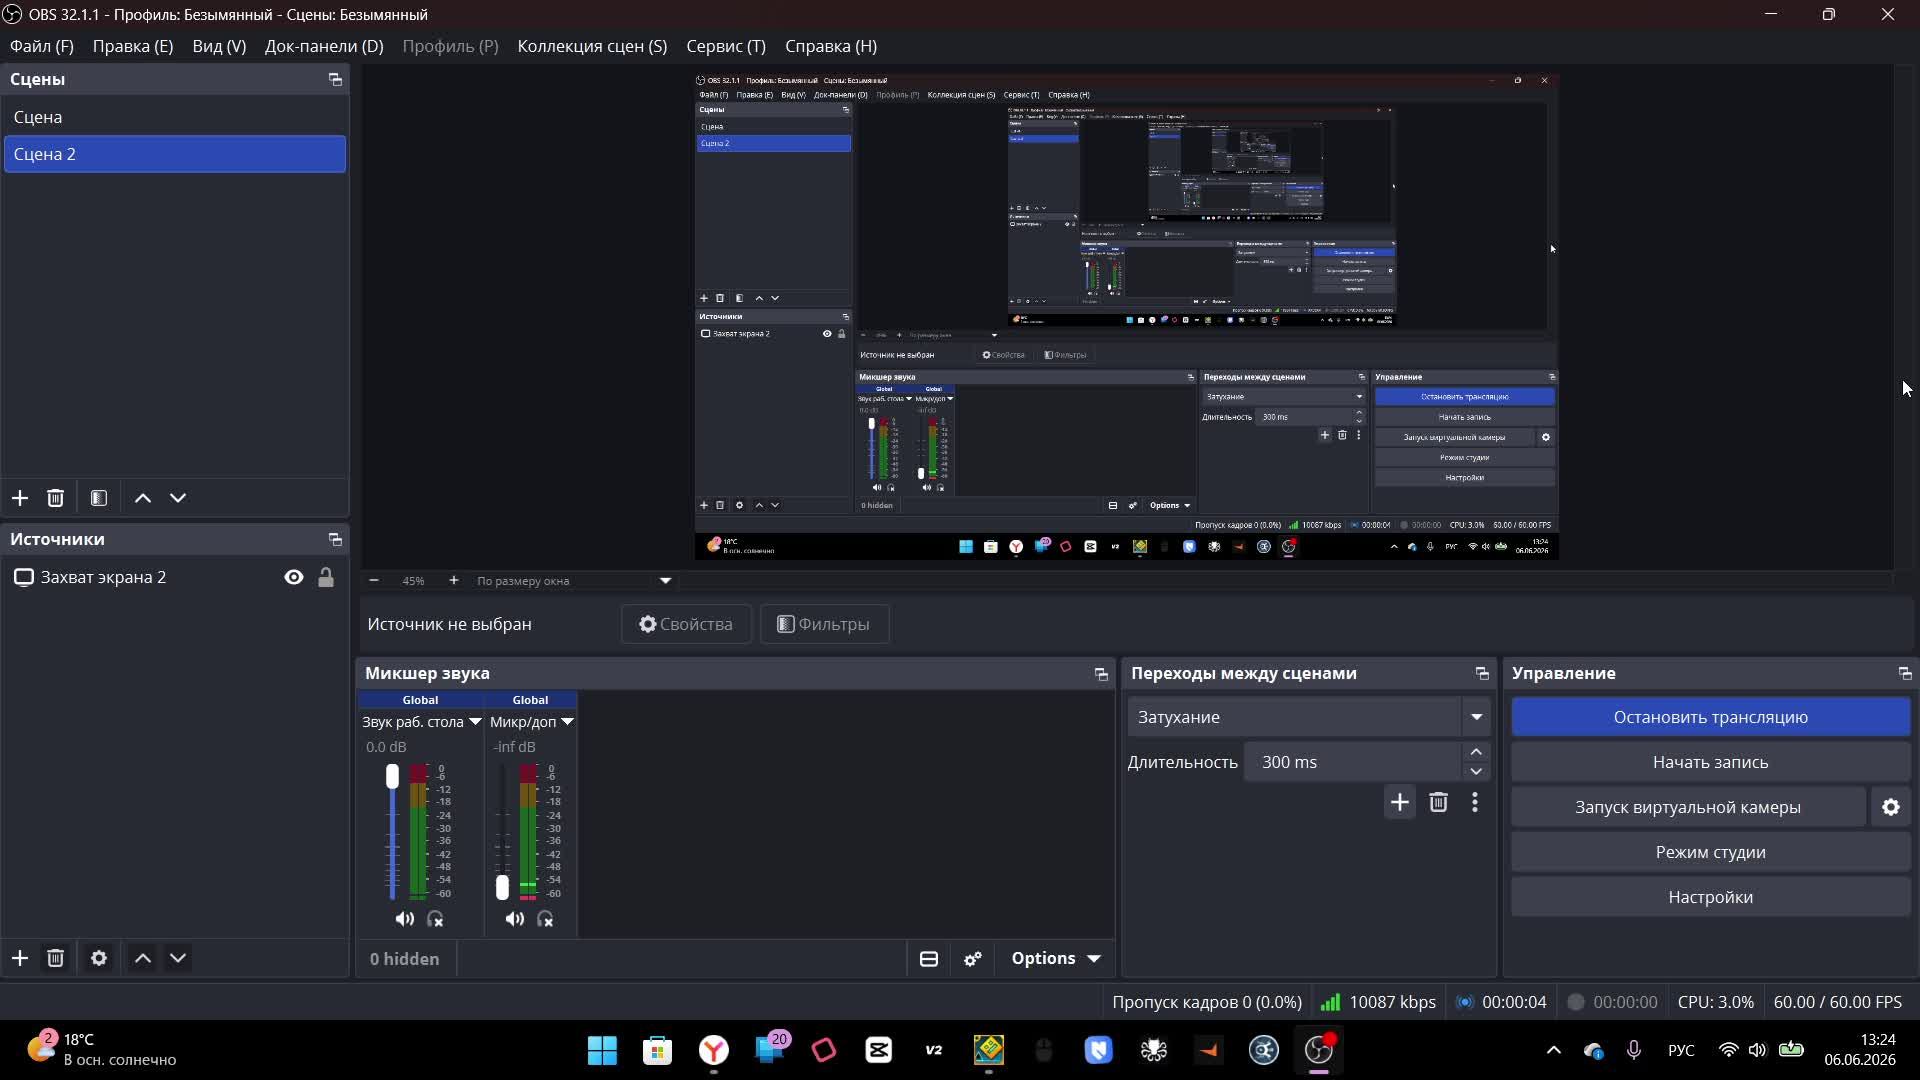Remove the transition with the trash icon

tap(1439, 802)
